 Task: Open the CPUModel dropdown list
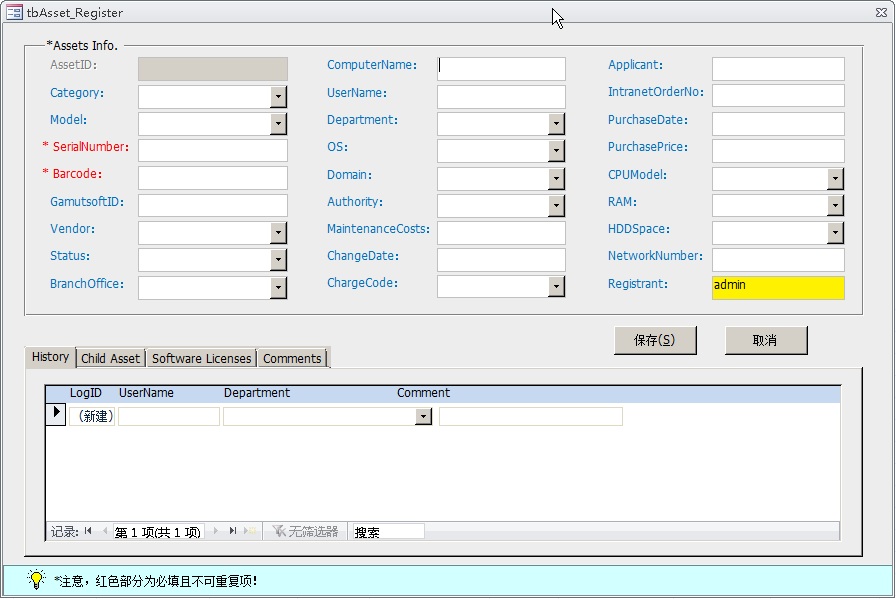coord(835,179)
